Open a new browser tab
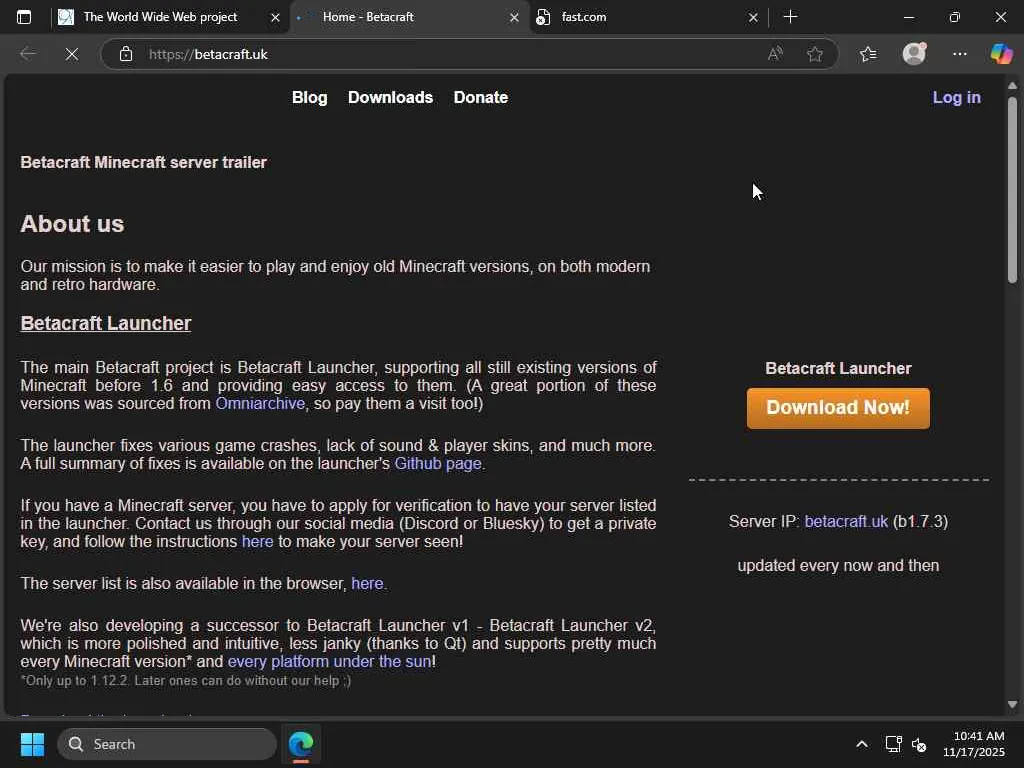 click(790, 17)
